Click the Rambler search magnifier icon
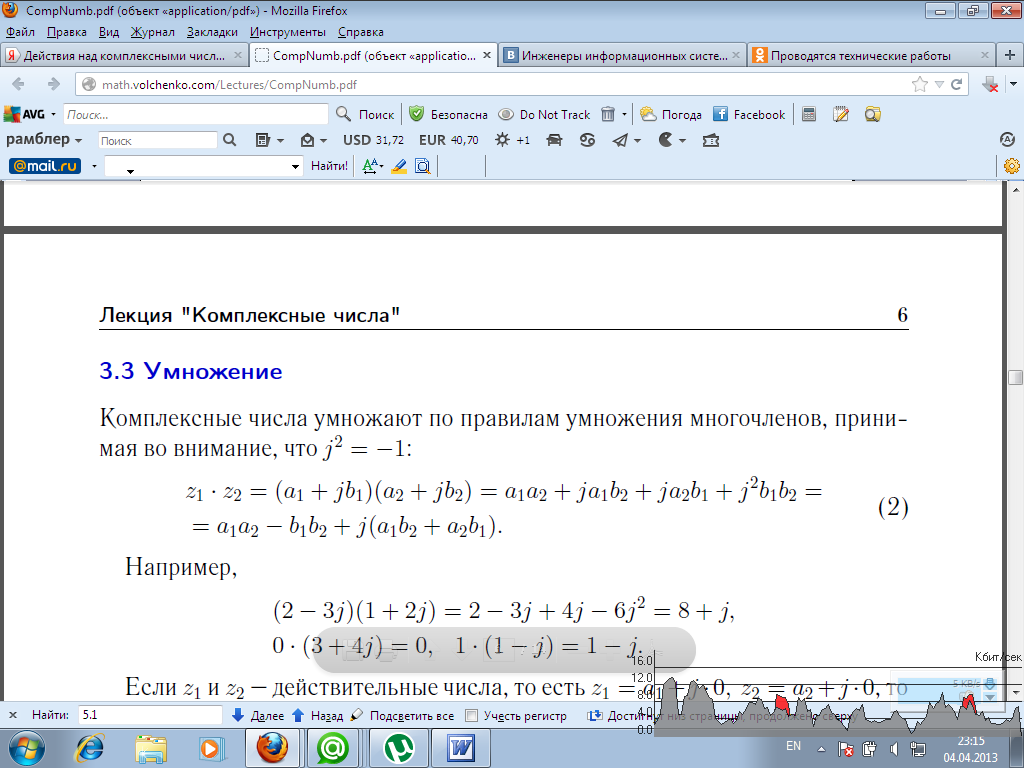 [229, 140]
